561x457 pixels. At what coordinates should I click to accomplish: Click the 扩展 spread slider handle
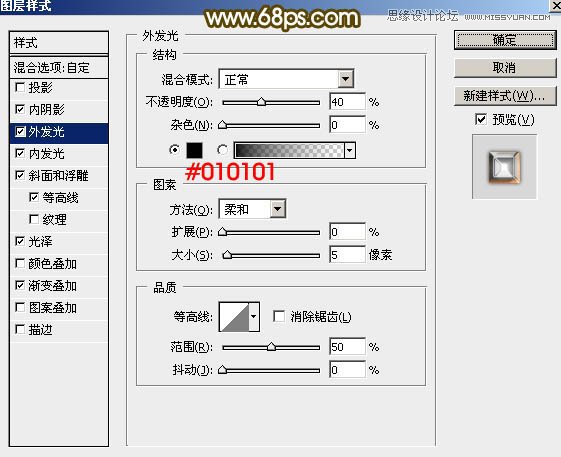(223, 232)
